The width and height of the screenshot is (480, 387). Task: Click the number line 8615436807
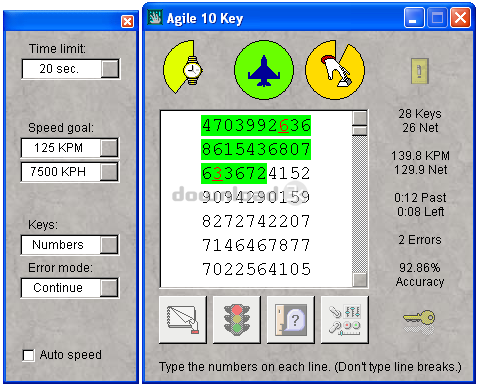click(x=256, y=149)
